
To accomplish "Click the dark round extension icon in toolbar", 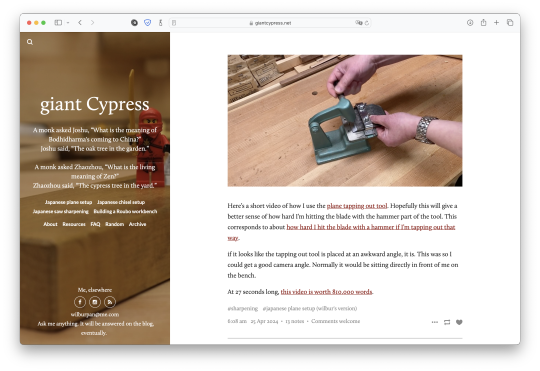I will (134, 23).
